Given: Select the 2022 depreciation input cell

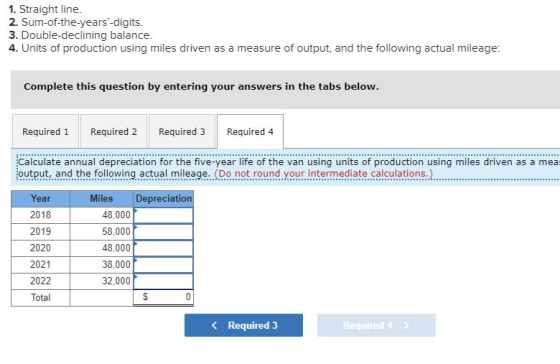Looking at the screenshot, I should coord(164,281).
